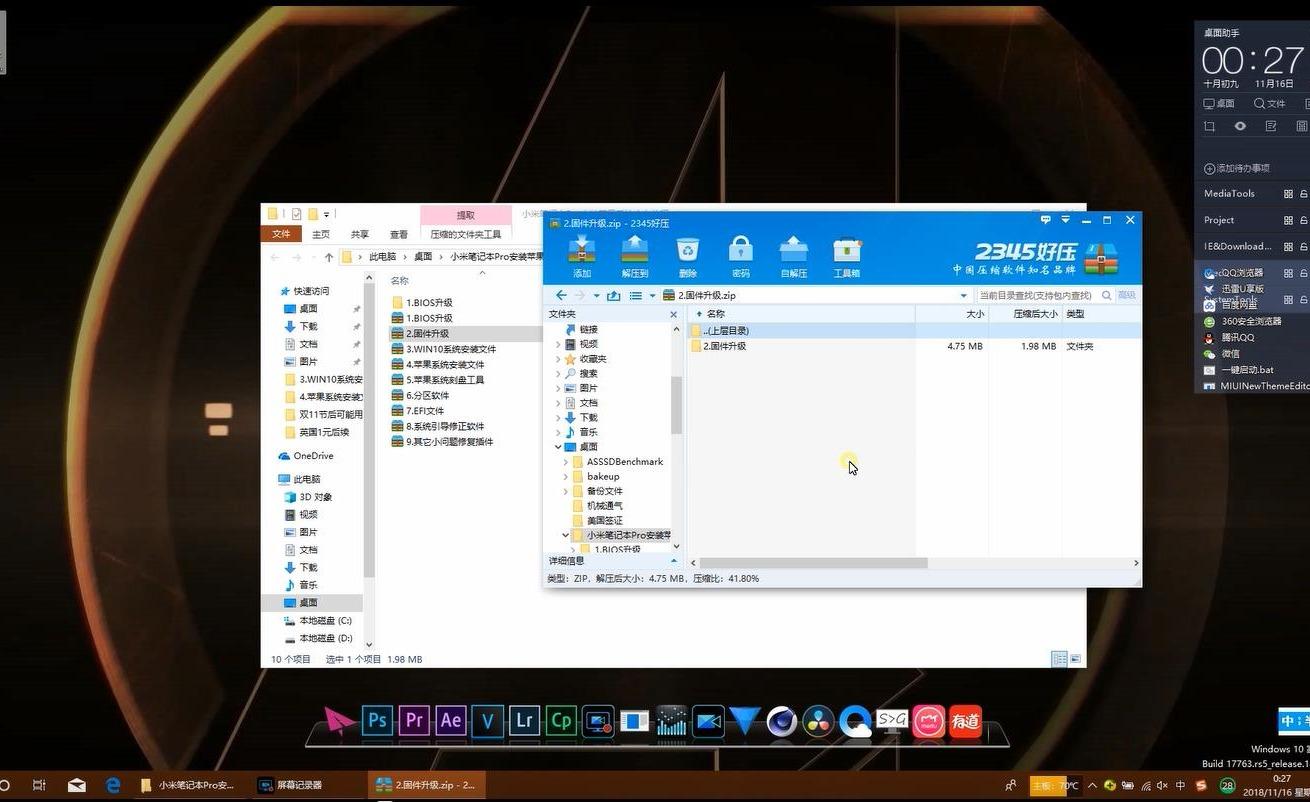Open navigation history dropdown in 2345好压

coord(597,296)
